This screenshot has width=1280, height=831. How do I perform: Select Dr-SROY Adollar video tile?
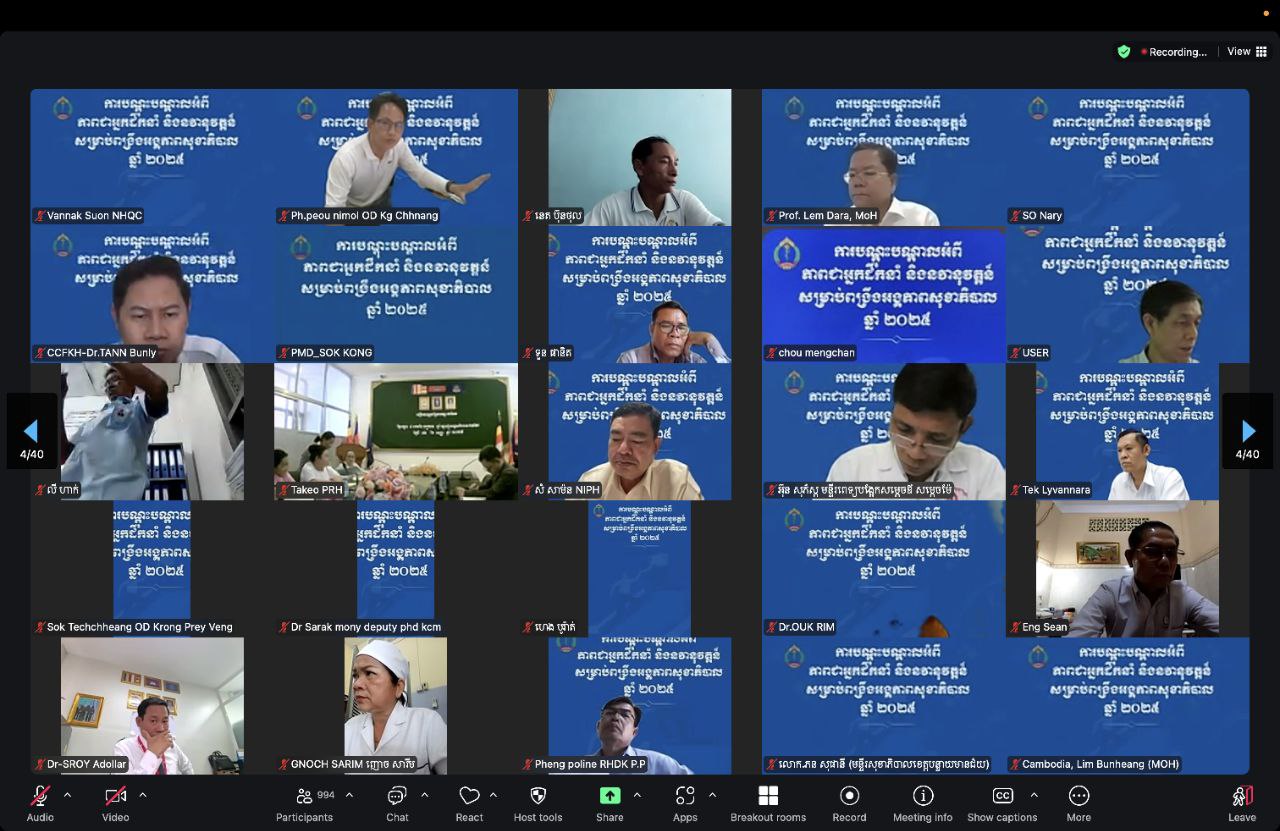(x=152, y=705)
